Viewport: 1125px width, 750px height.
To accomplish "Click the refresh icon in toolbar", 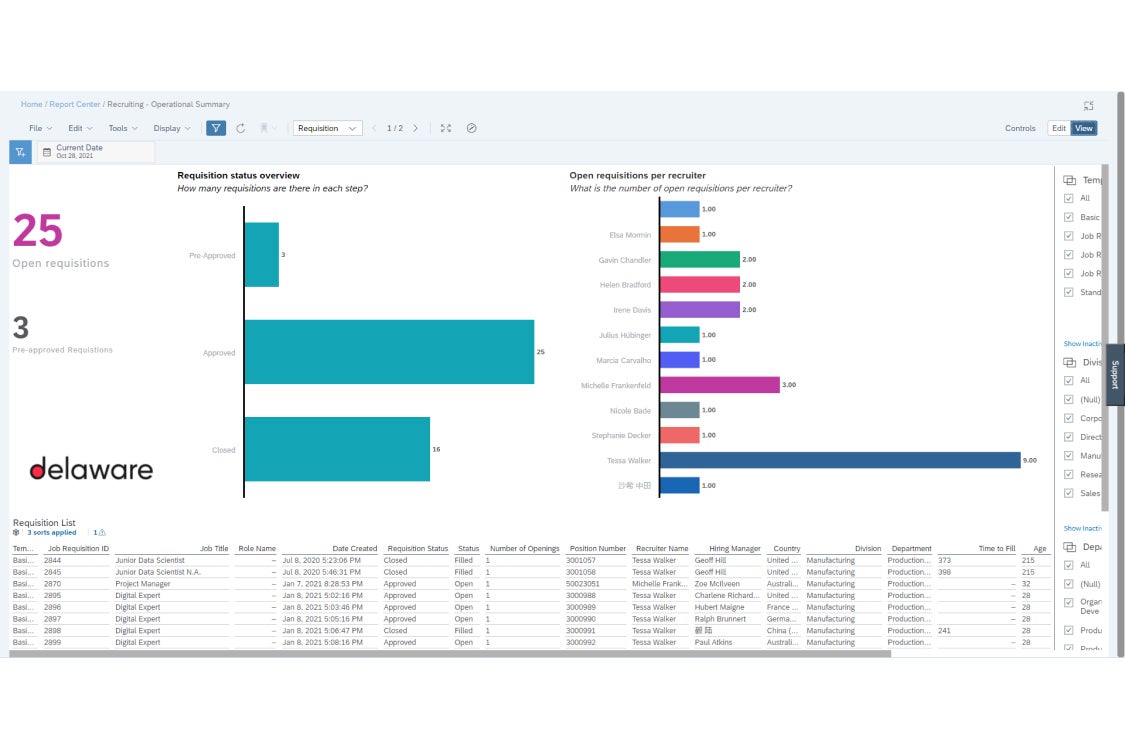I will (240, 128).
